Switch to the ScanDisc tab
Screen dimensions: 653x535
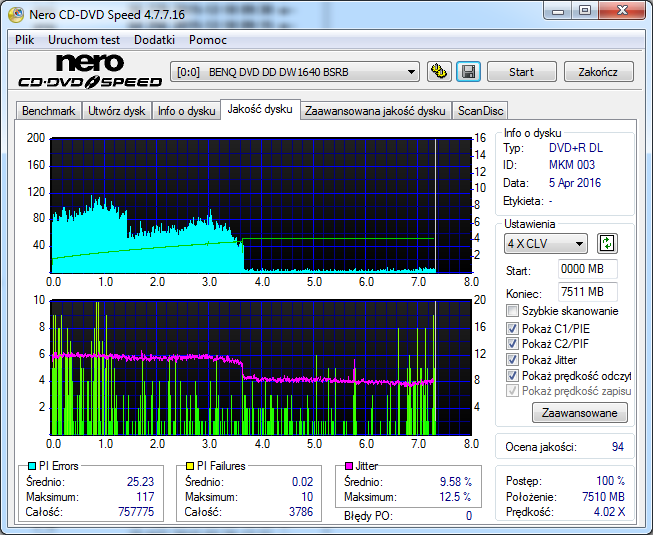481,111
